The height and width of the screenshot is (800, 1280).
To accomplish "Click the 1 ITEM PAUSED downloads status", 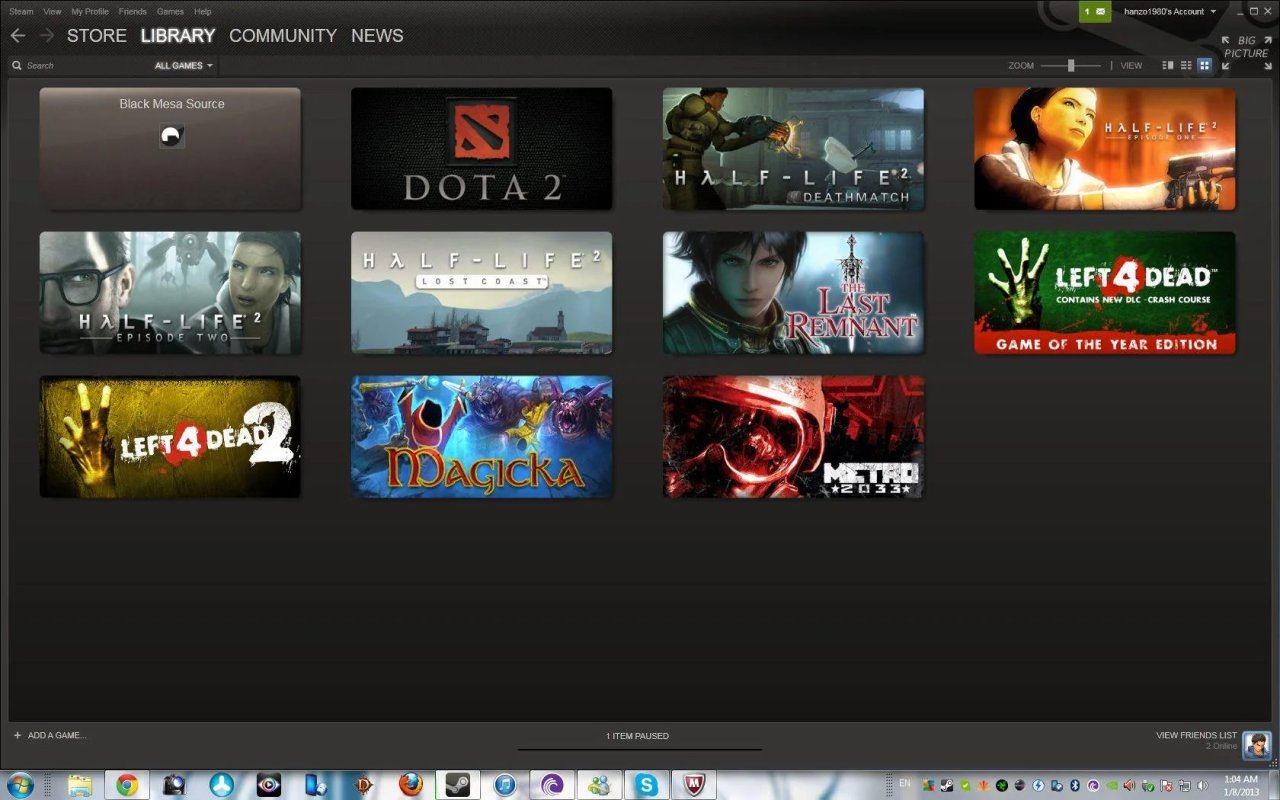I will [638, 736].
